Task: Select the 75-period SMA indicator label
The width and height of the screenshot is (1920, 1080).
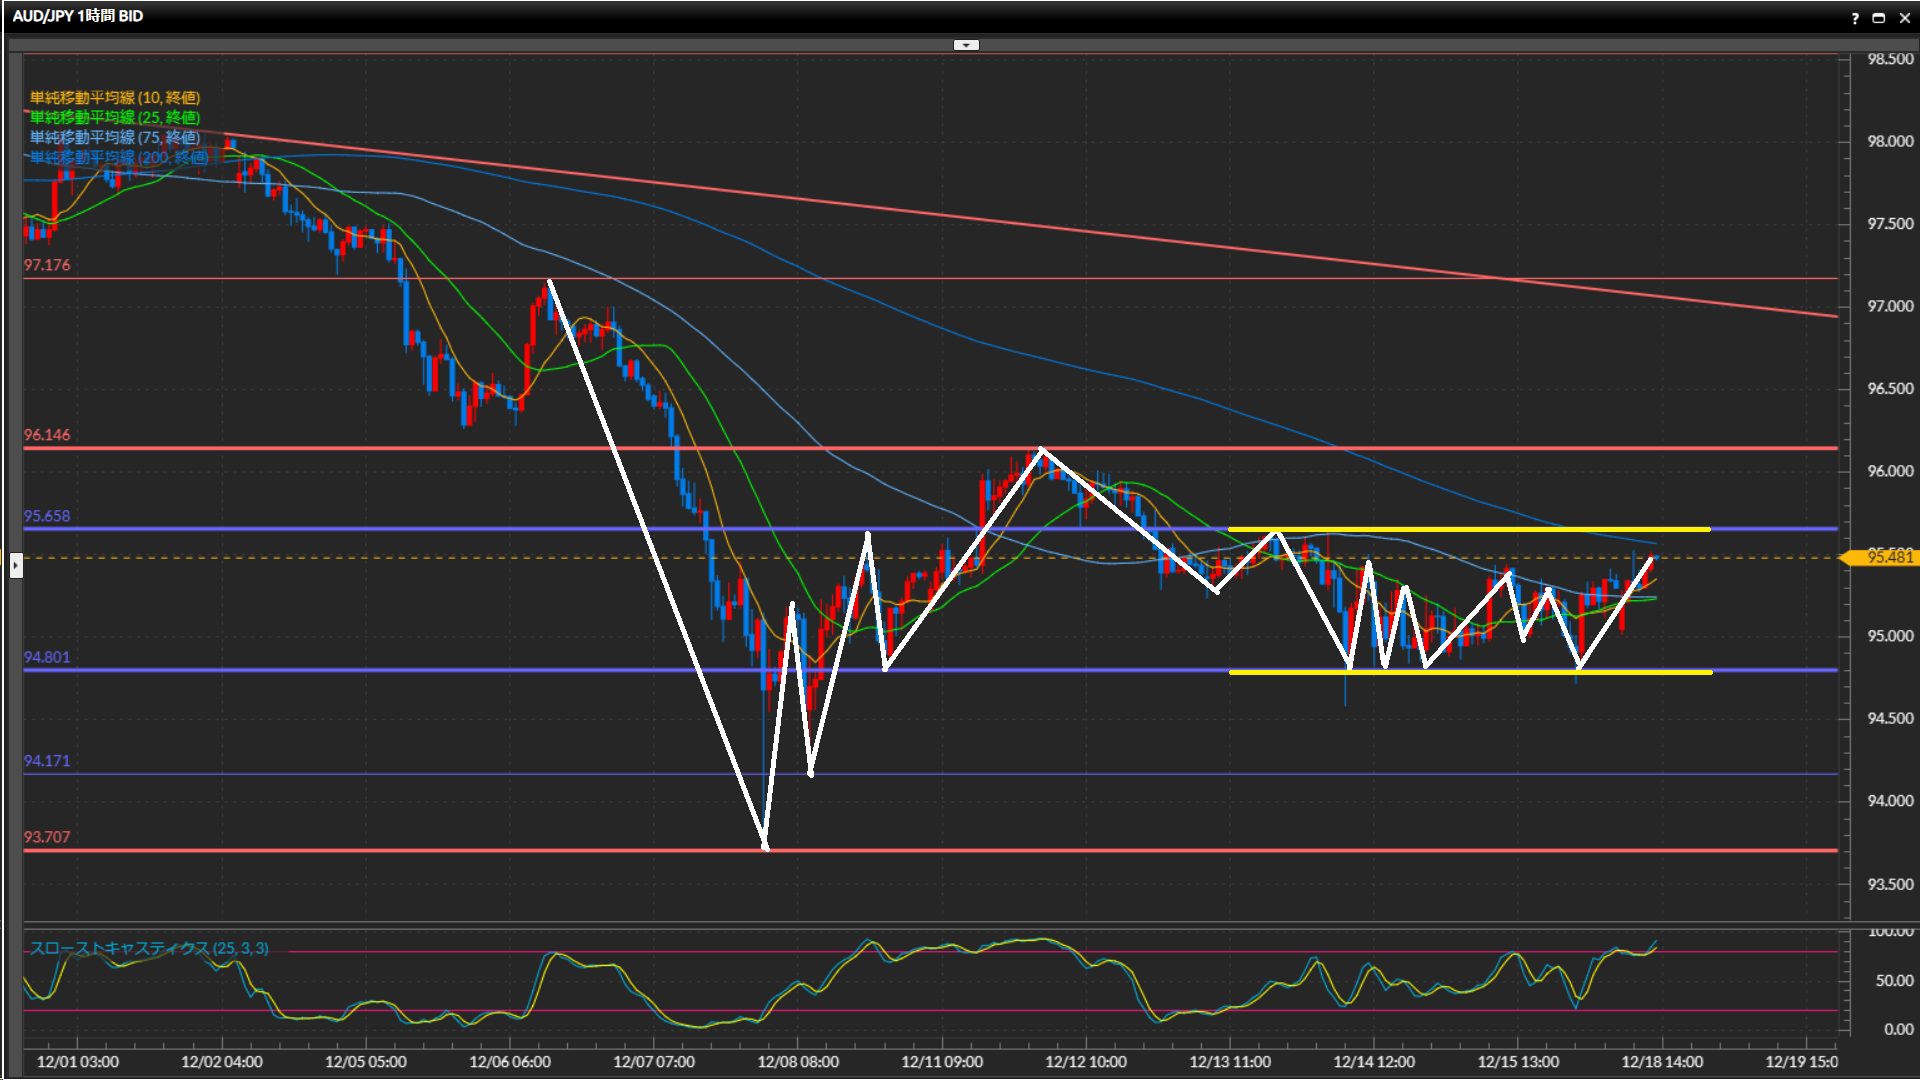Action: point(114,137)
